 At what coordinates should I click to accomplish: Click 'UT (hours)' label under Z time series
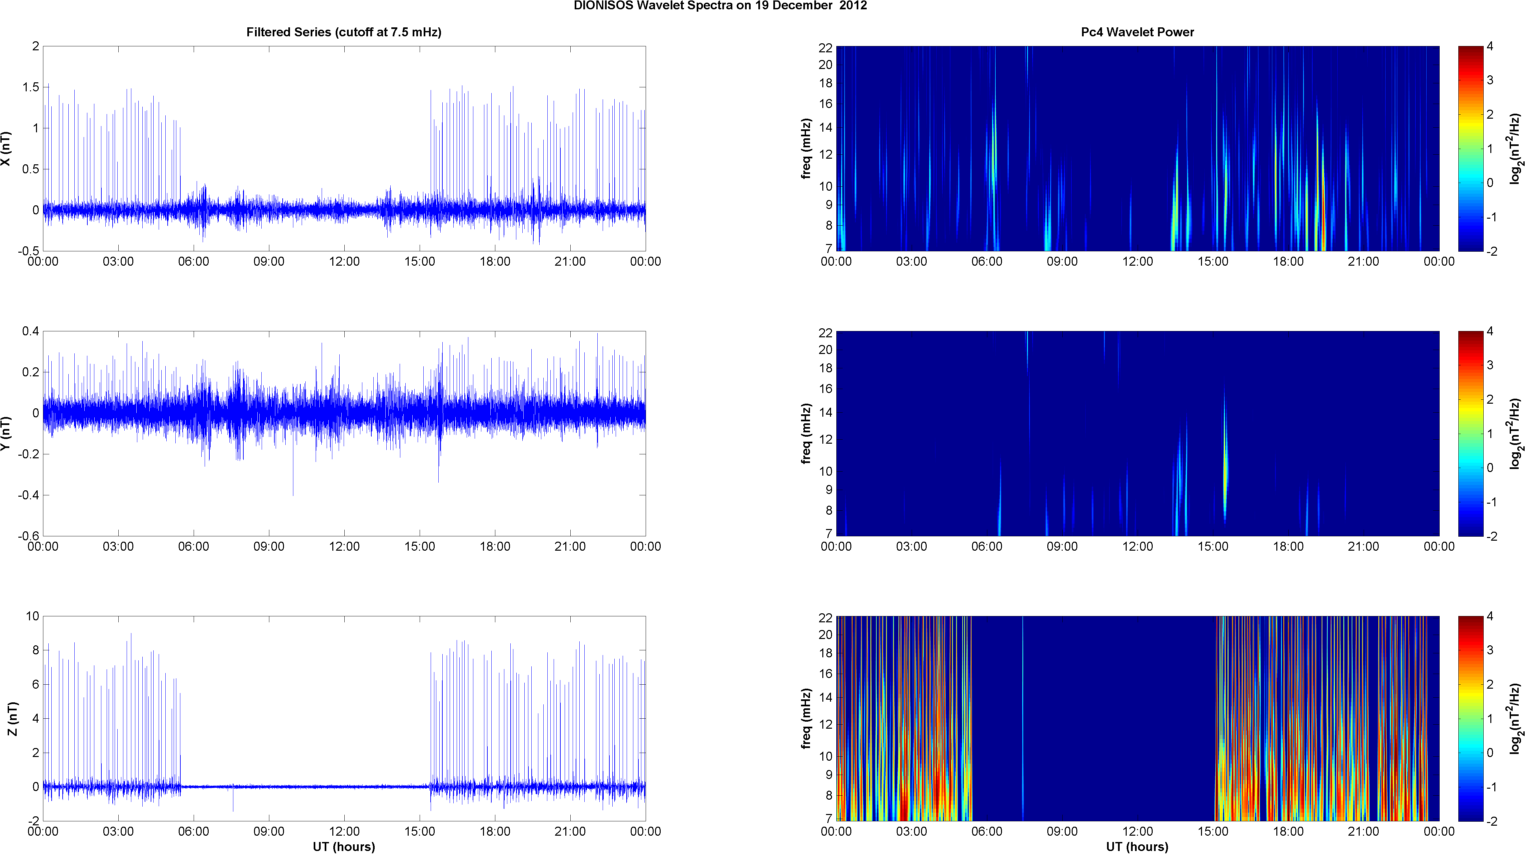(344, 846)
